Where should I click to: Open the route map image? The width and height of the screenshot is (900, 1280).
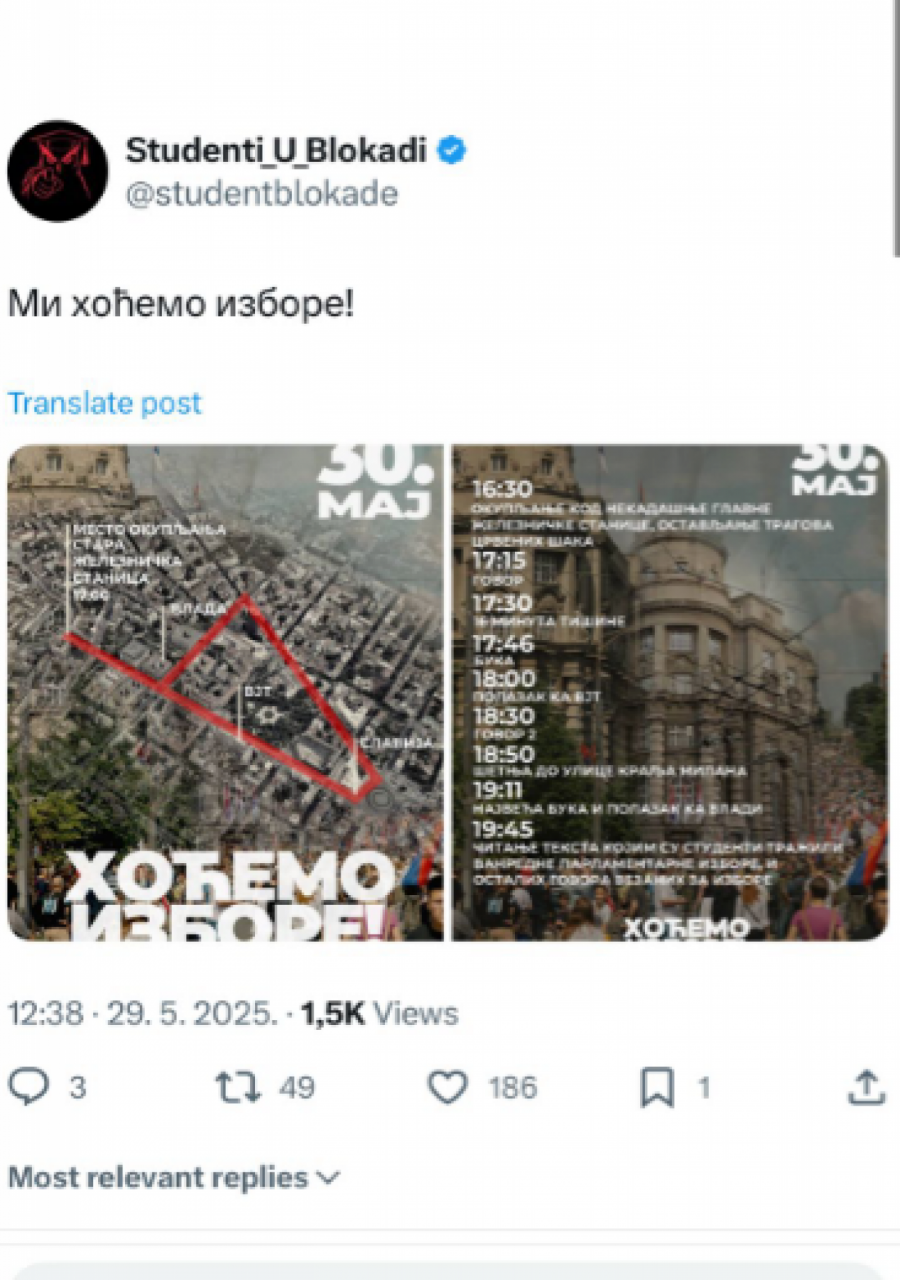[x=226, y=692]
